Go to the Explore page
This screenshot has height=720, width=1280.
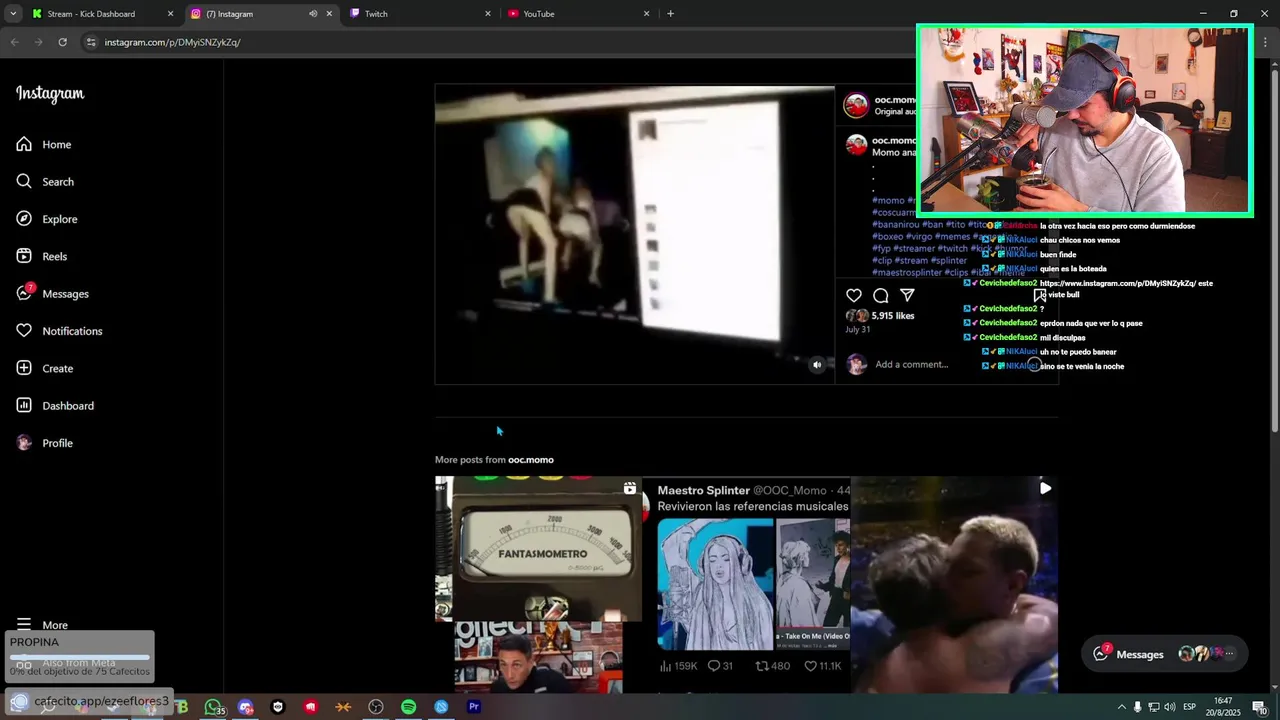(x=47, y=219)
